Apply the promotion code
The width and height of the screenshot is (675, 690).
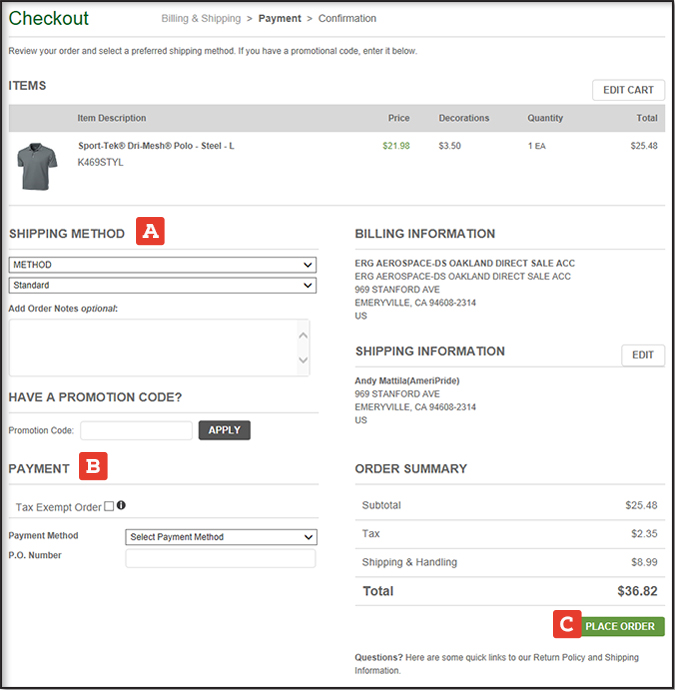click(224, 430)
